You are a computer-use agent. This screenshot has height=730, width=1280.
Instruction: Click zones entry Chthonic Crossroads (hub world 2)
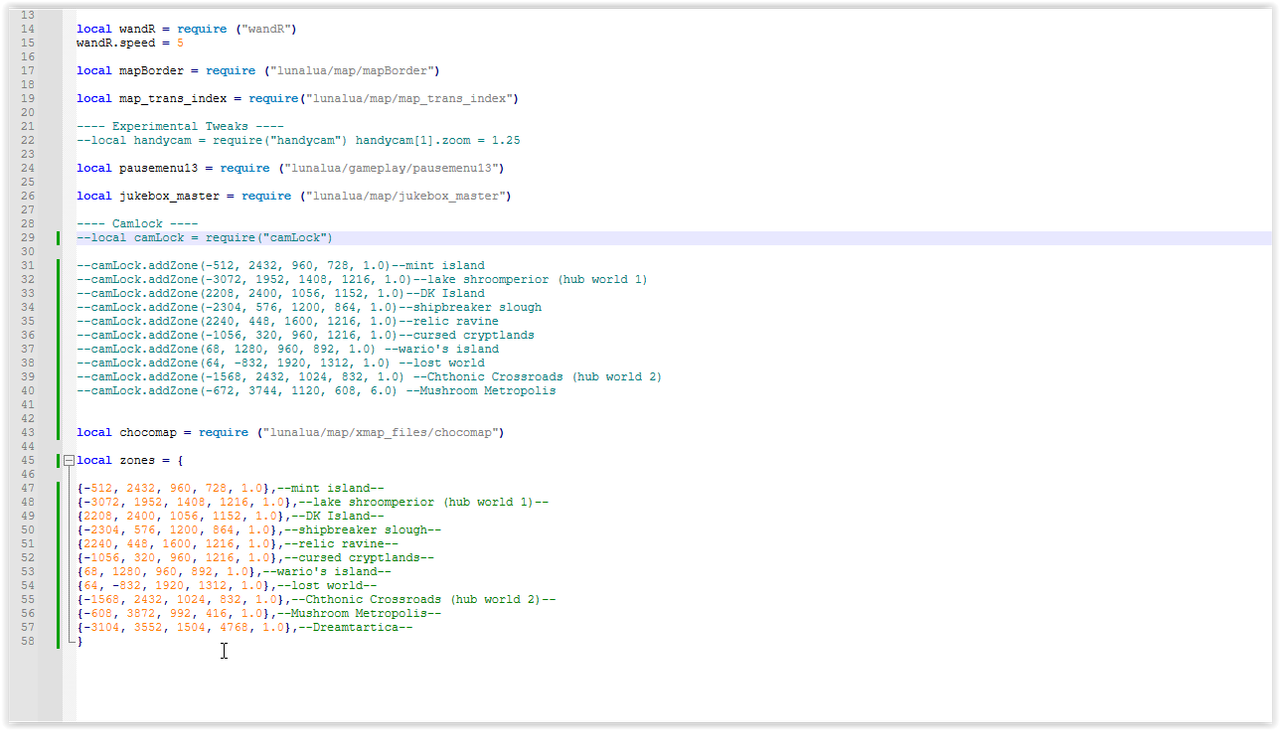[316, 599]
